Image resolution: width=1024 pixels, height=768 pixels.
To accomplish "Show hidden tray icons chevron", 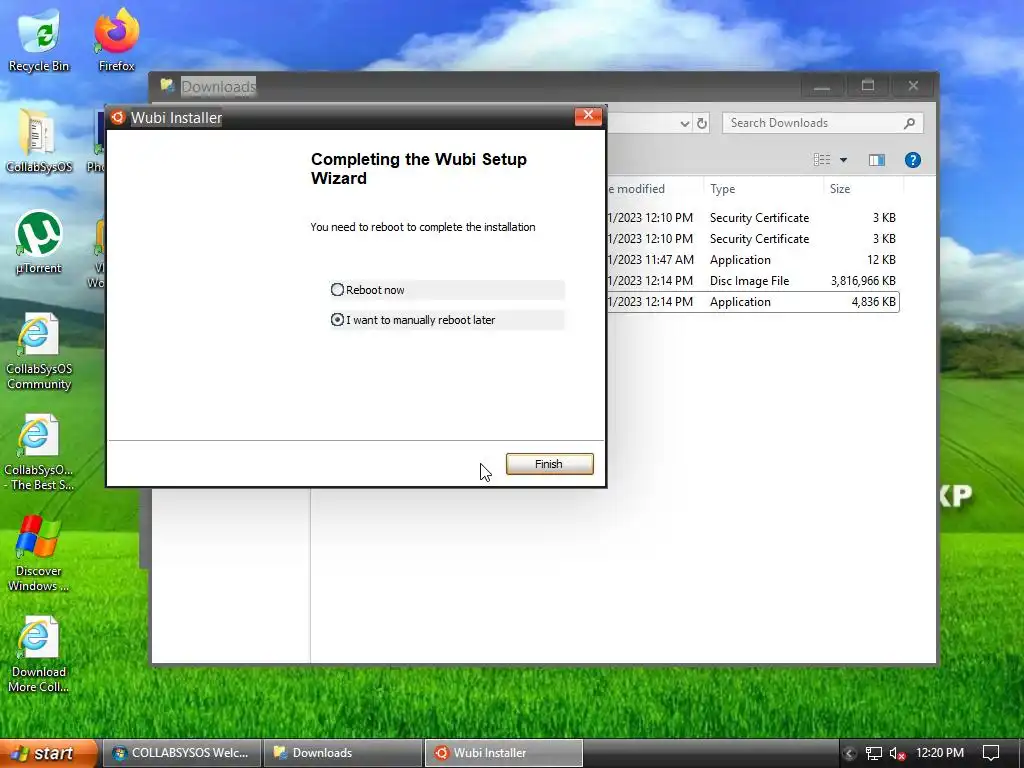I will point(849,754).
